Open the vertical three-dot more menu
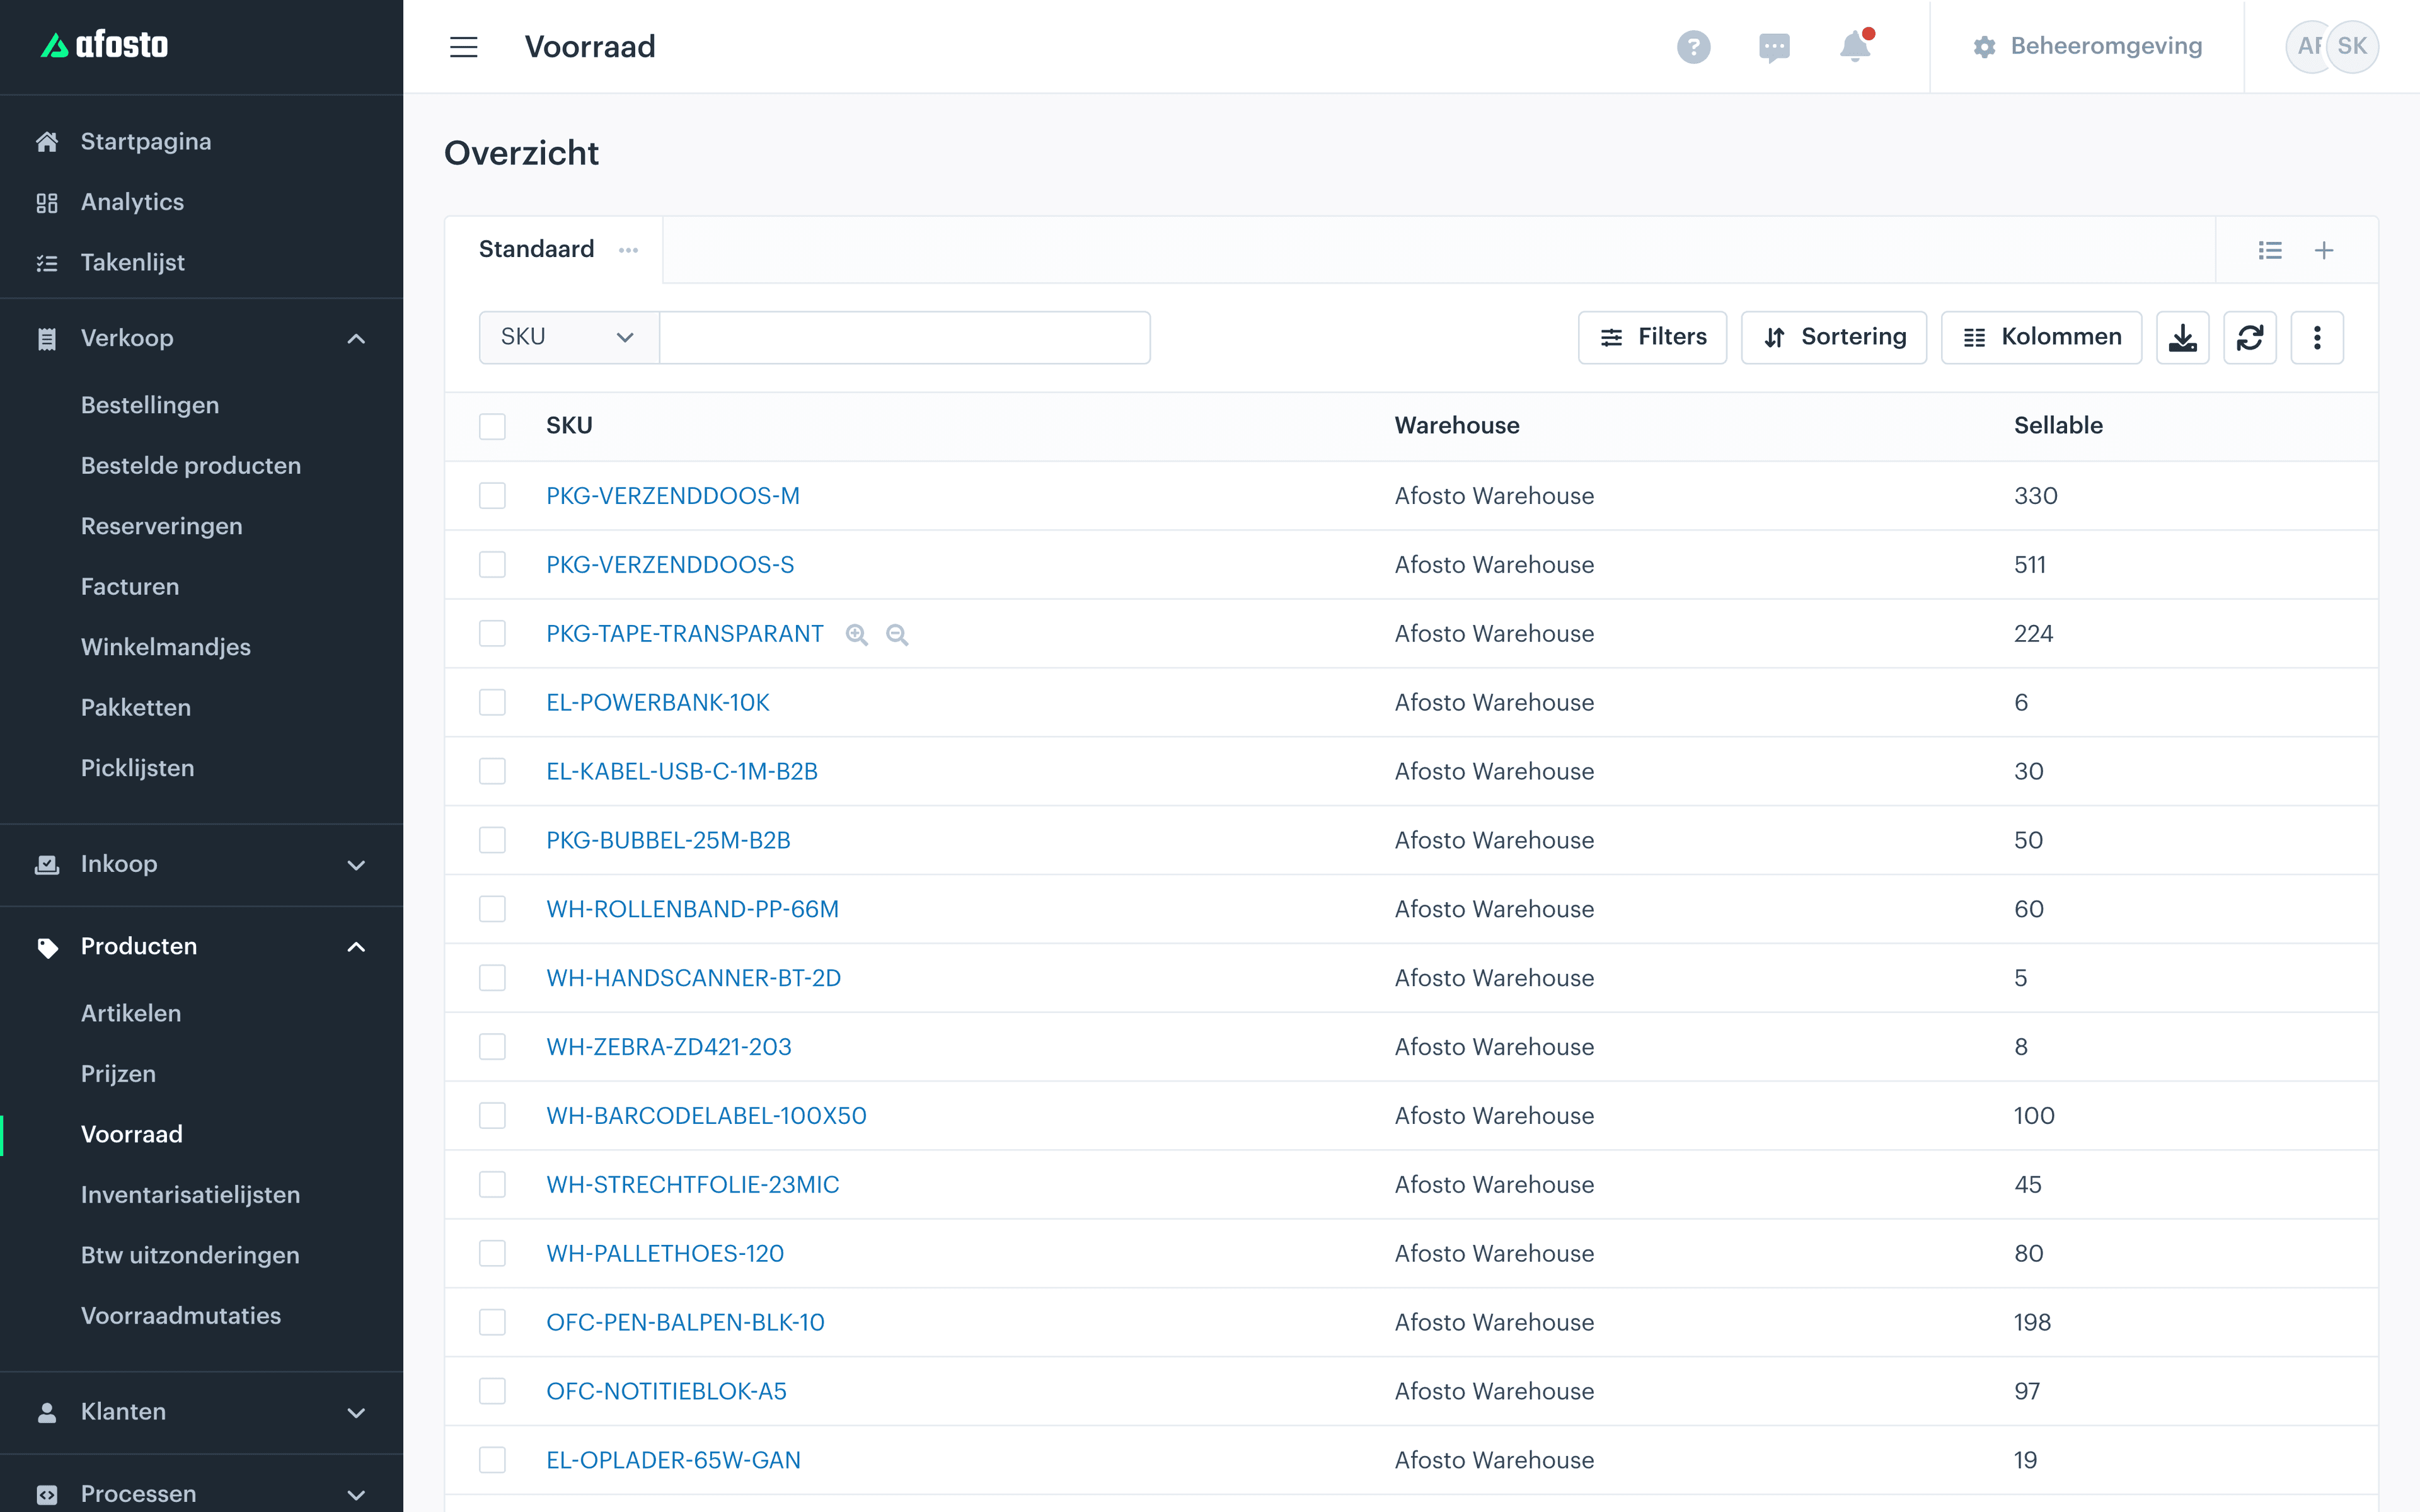 (2317, 338)
